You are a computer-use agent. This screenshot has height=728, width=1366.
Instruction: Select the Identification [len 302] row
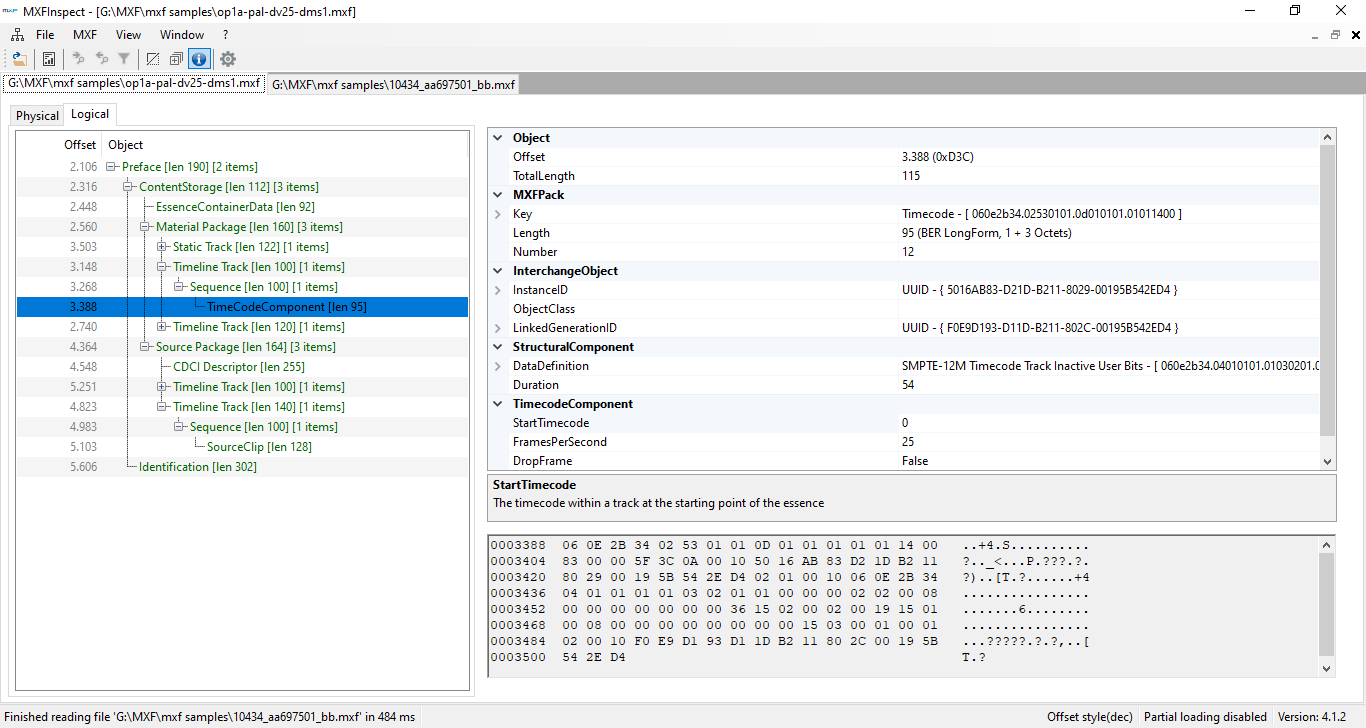pos(242,467)
